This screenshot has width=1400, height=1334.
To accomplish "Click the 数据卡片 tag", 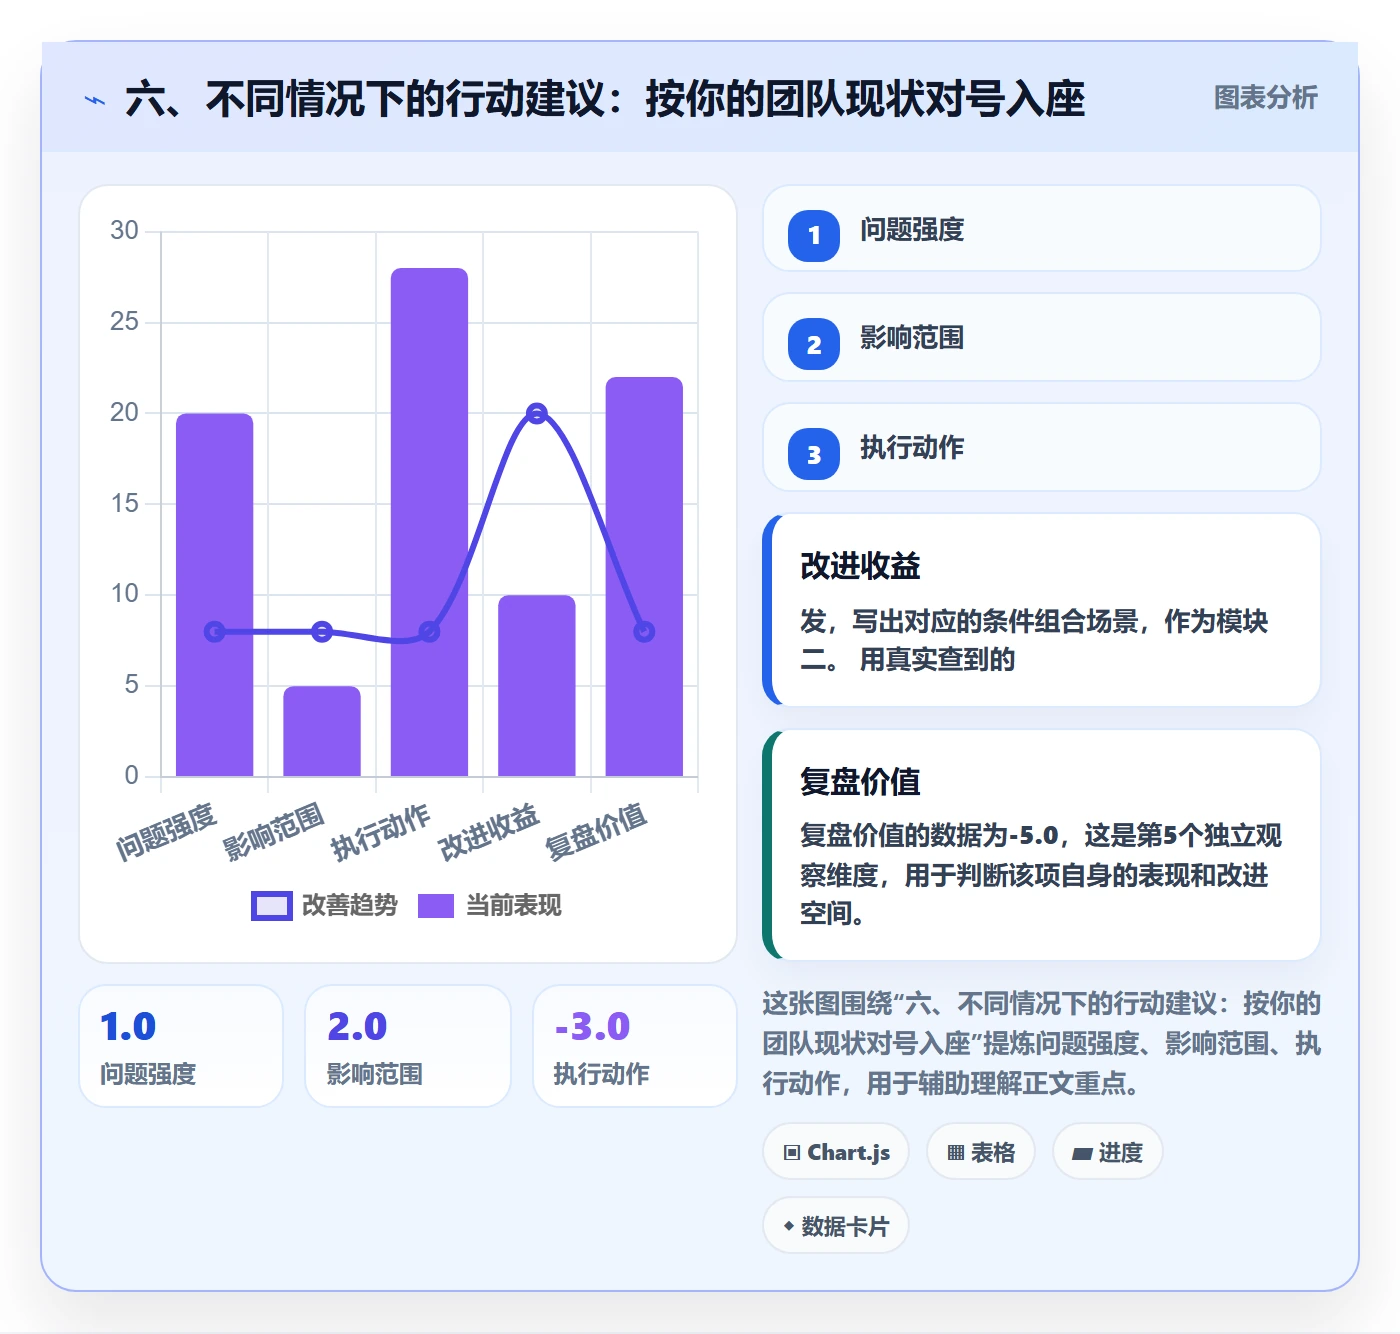I will (x=836, y=1226).
